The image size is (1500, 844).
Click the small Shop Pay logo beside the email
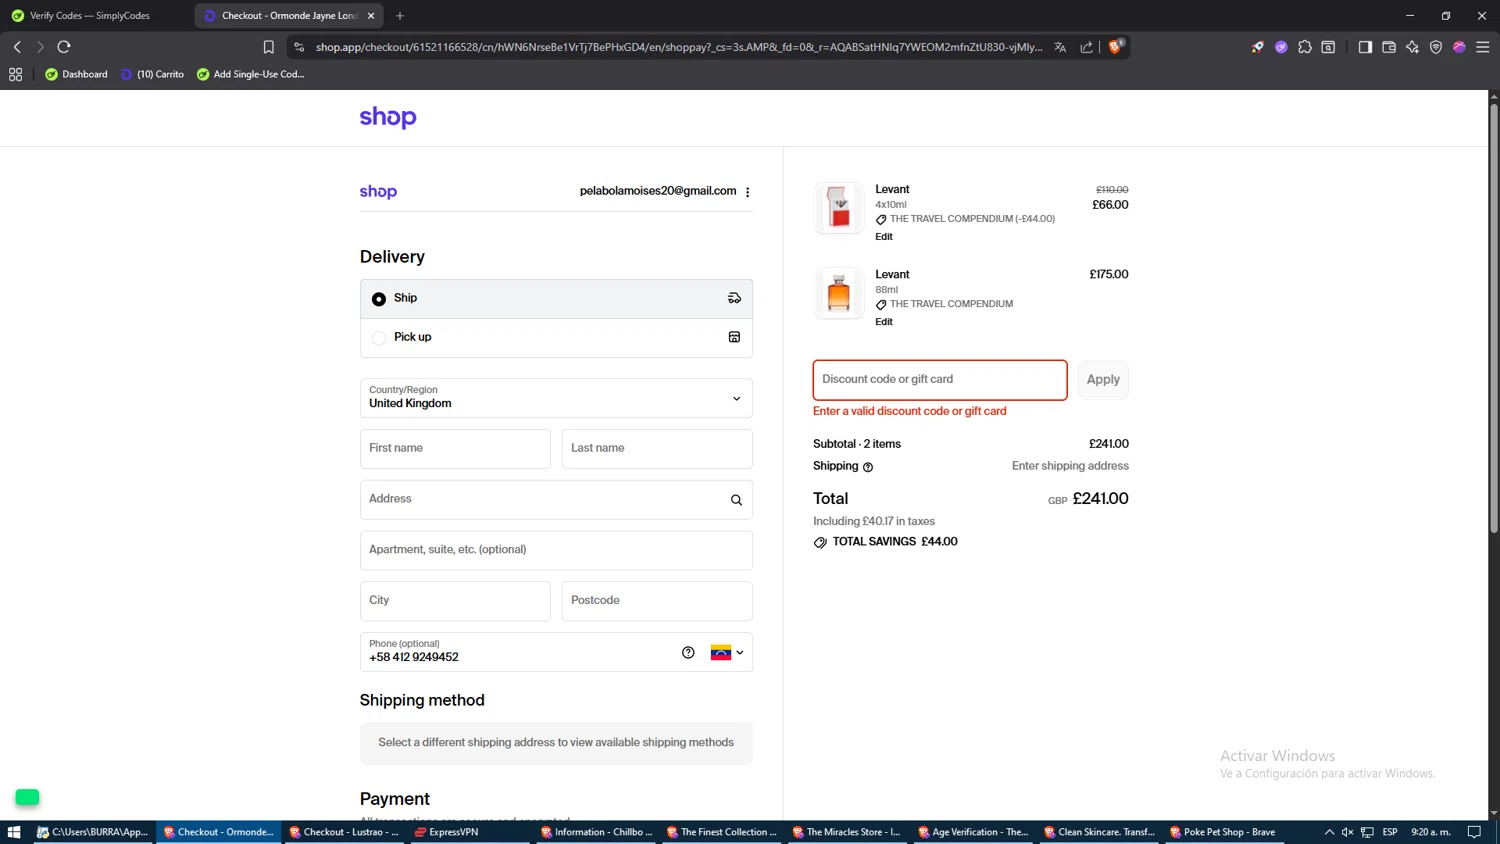coord(378,192)
